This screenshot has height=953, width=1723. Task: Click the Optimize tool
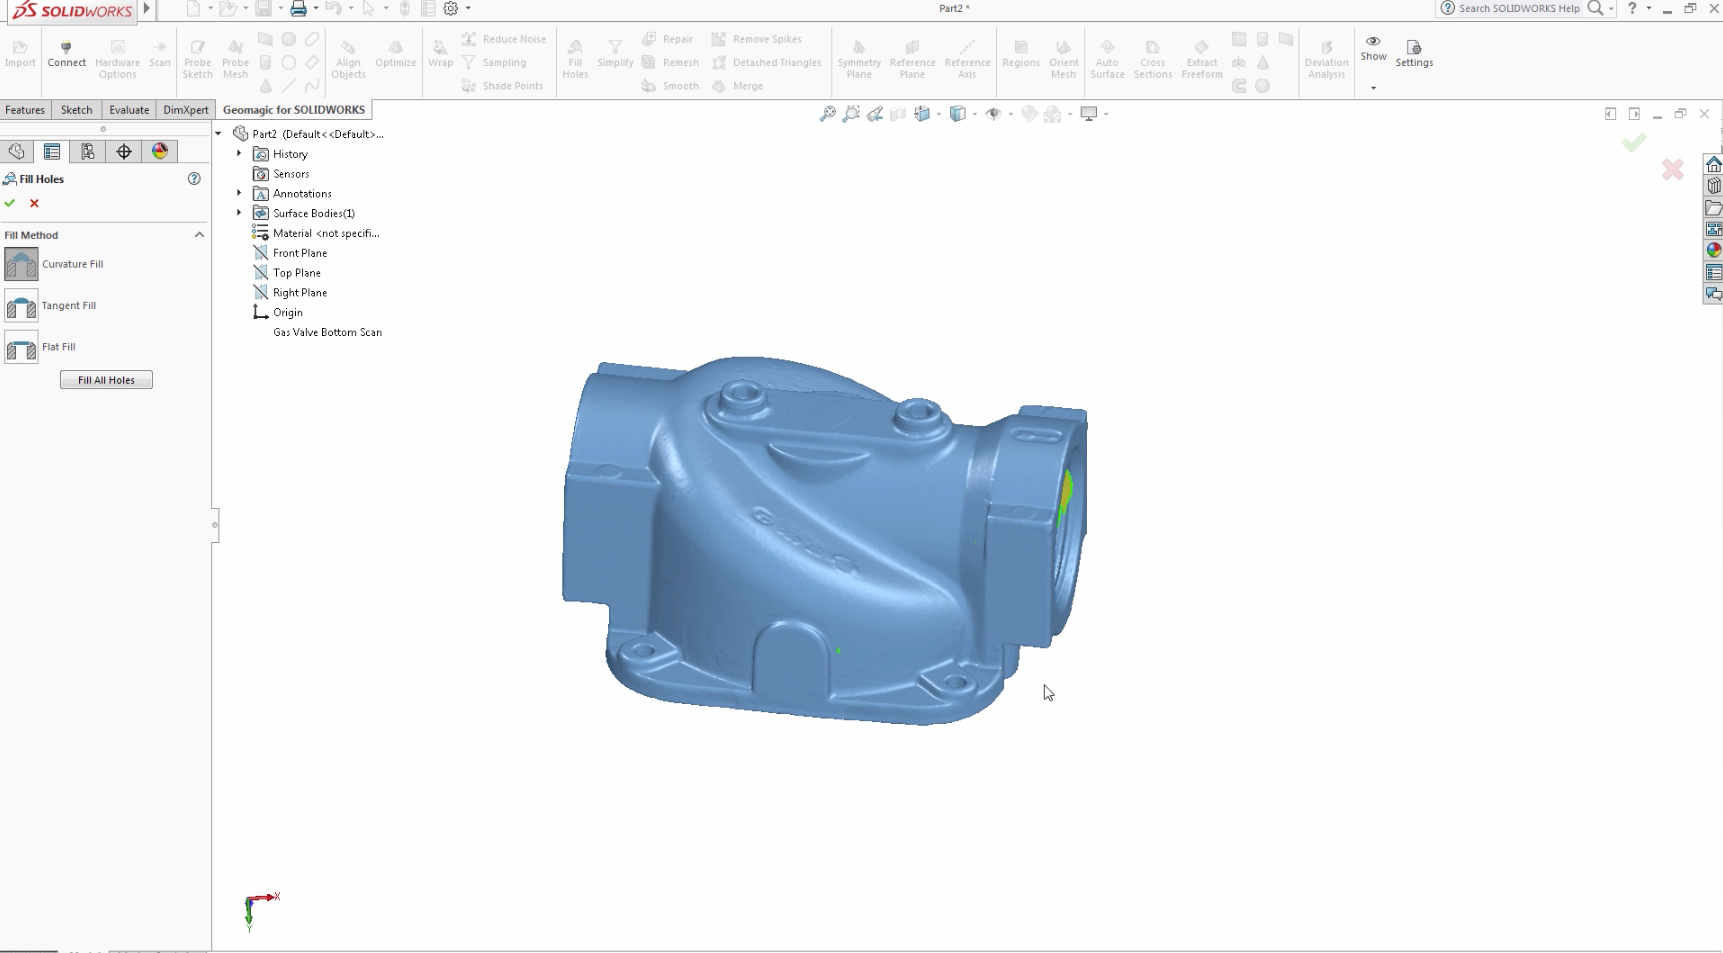point(395,54)
